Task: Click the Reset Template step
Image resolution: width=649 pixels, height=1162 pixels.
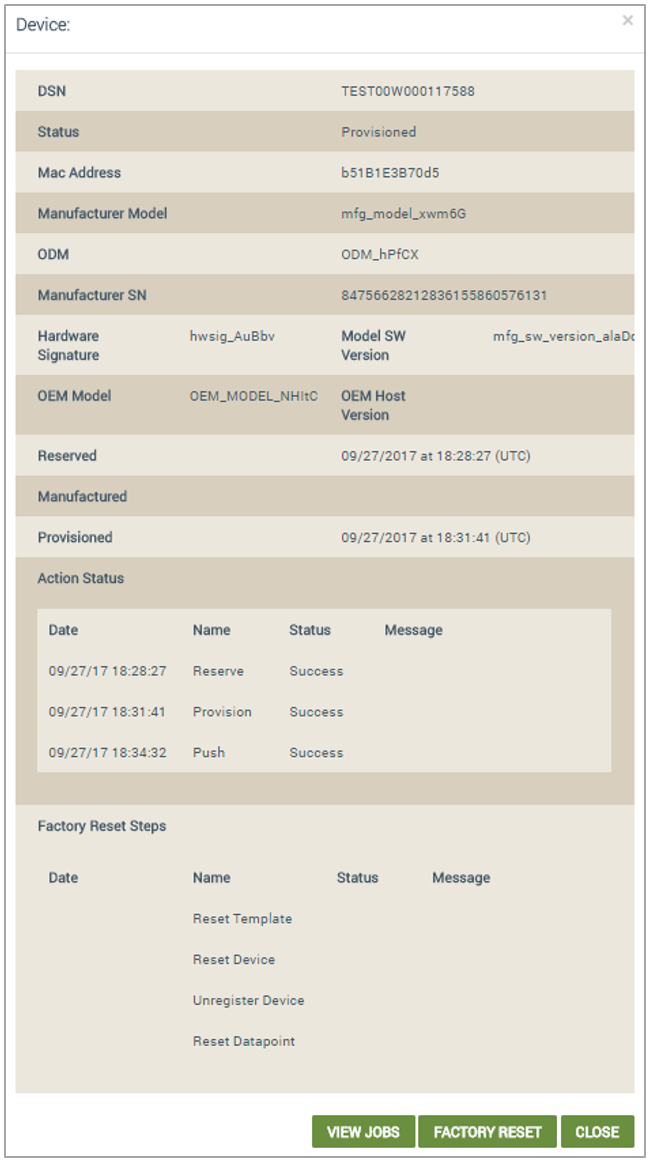Action: point(242,918)
